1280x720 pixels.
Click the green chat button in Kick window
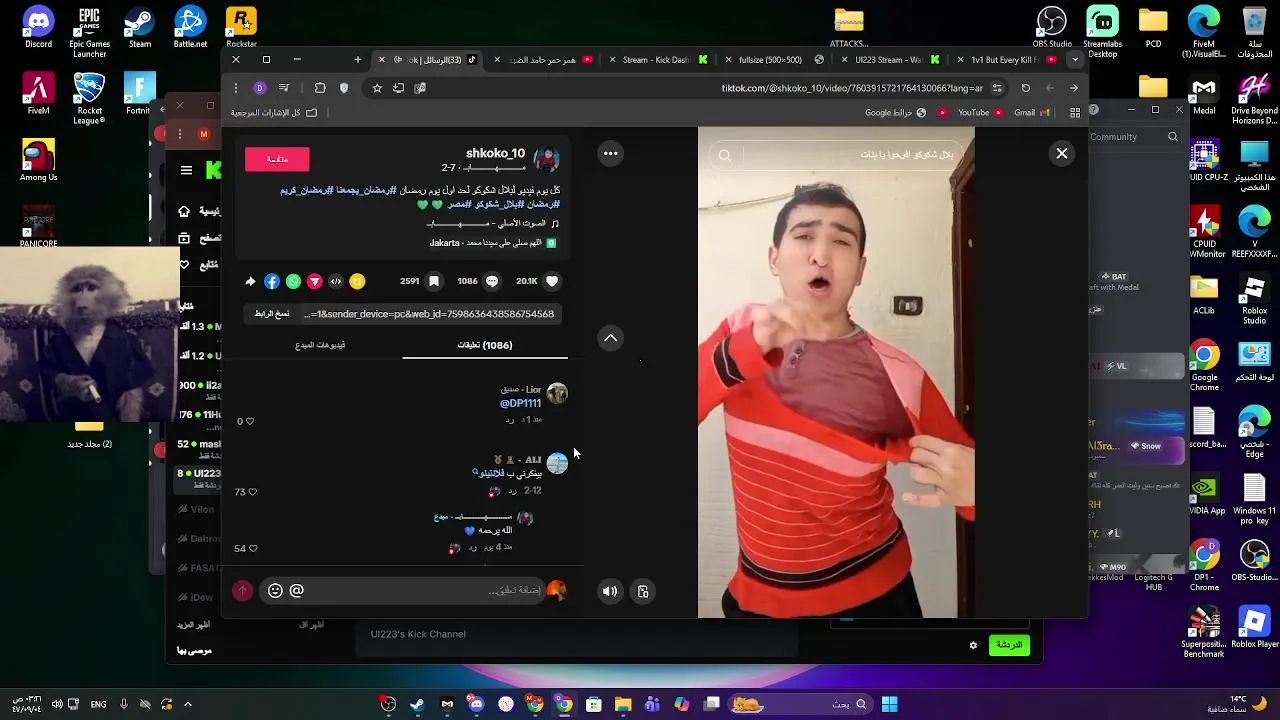click(x=1009, y=645)
